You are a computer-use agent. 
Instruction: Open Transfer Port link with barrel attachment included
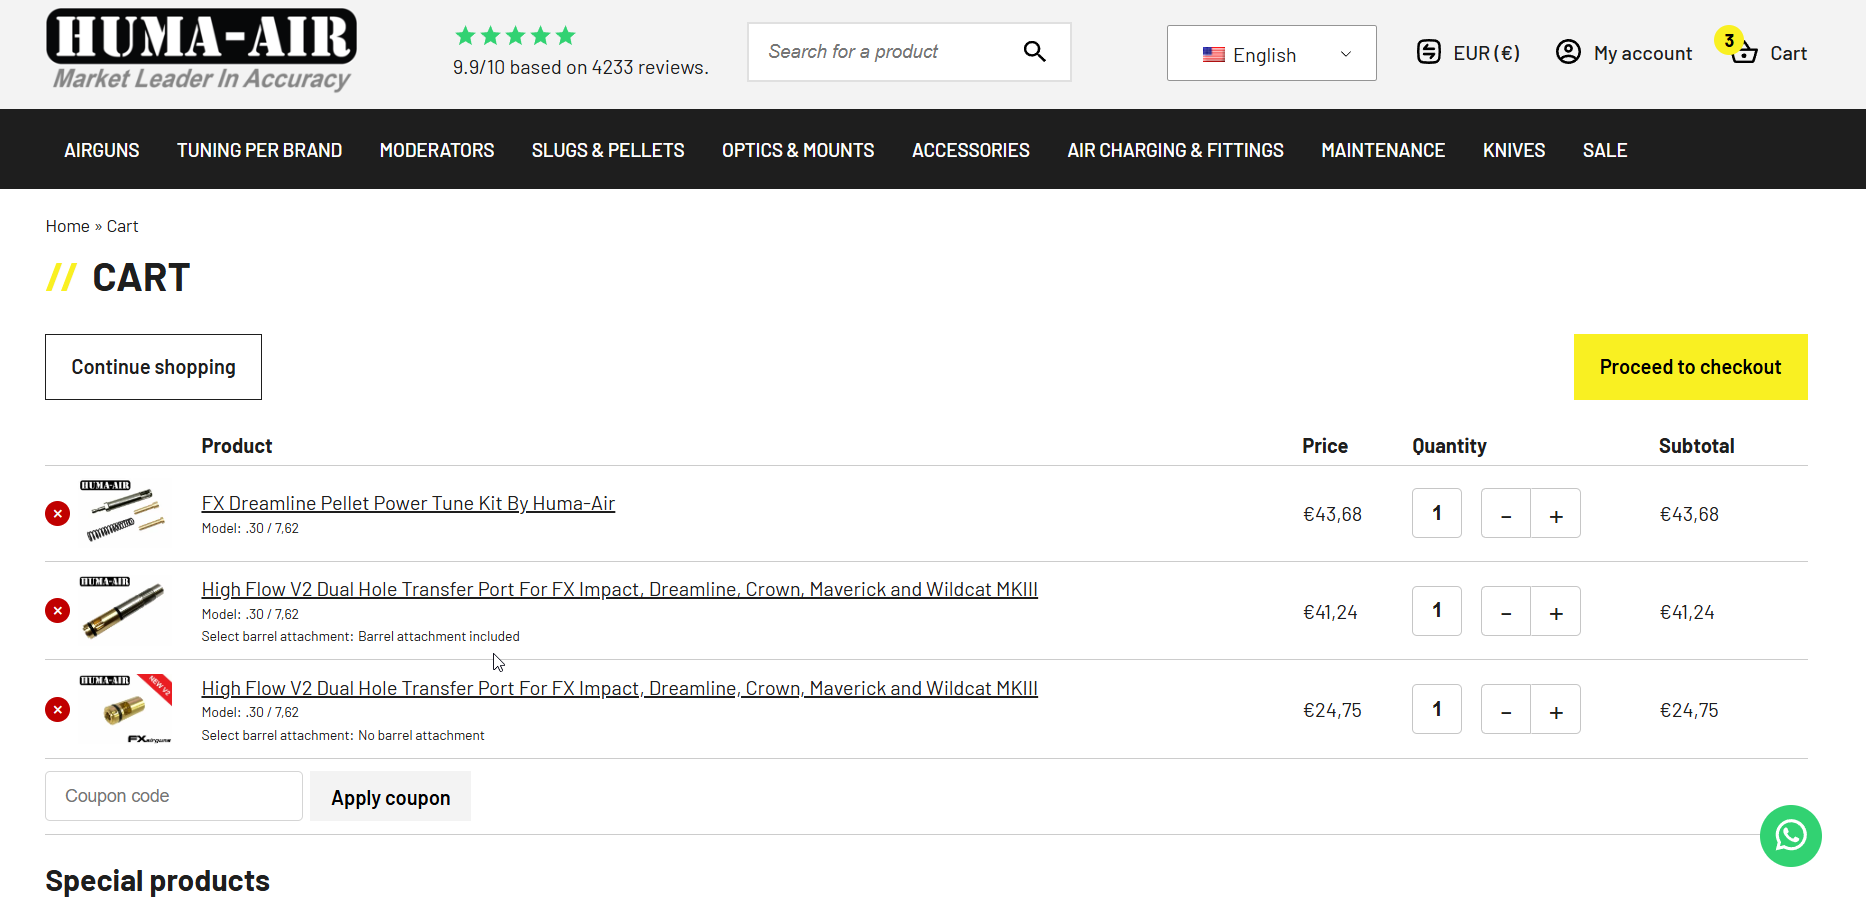coord(619,589)
